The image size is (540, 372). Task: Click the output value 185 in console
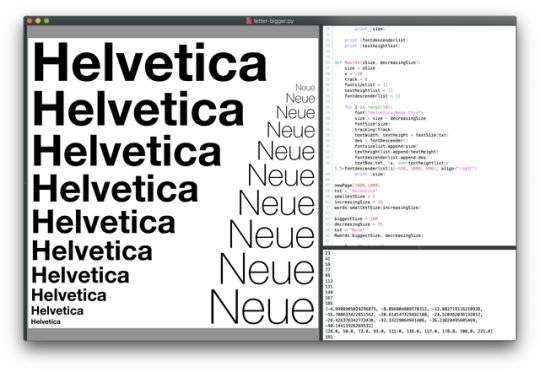(329, 303)
